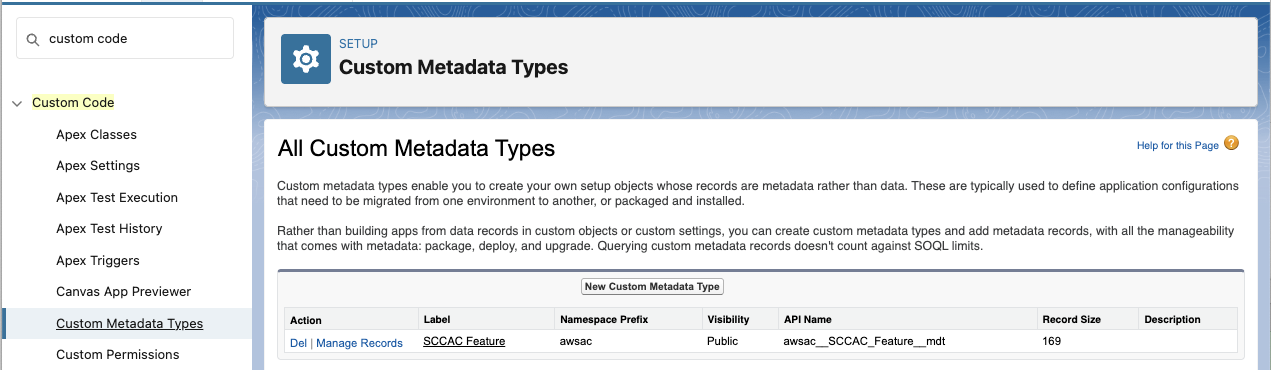Click the Namespace Prefix column header
Image resolution: width=1271 pixels, height=370 pixels.
(605, 320)
